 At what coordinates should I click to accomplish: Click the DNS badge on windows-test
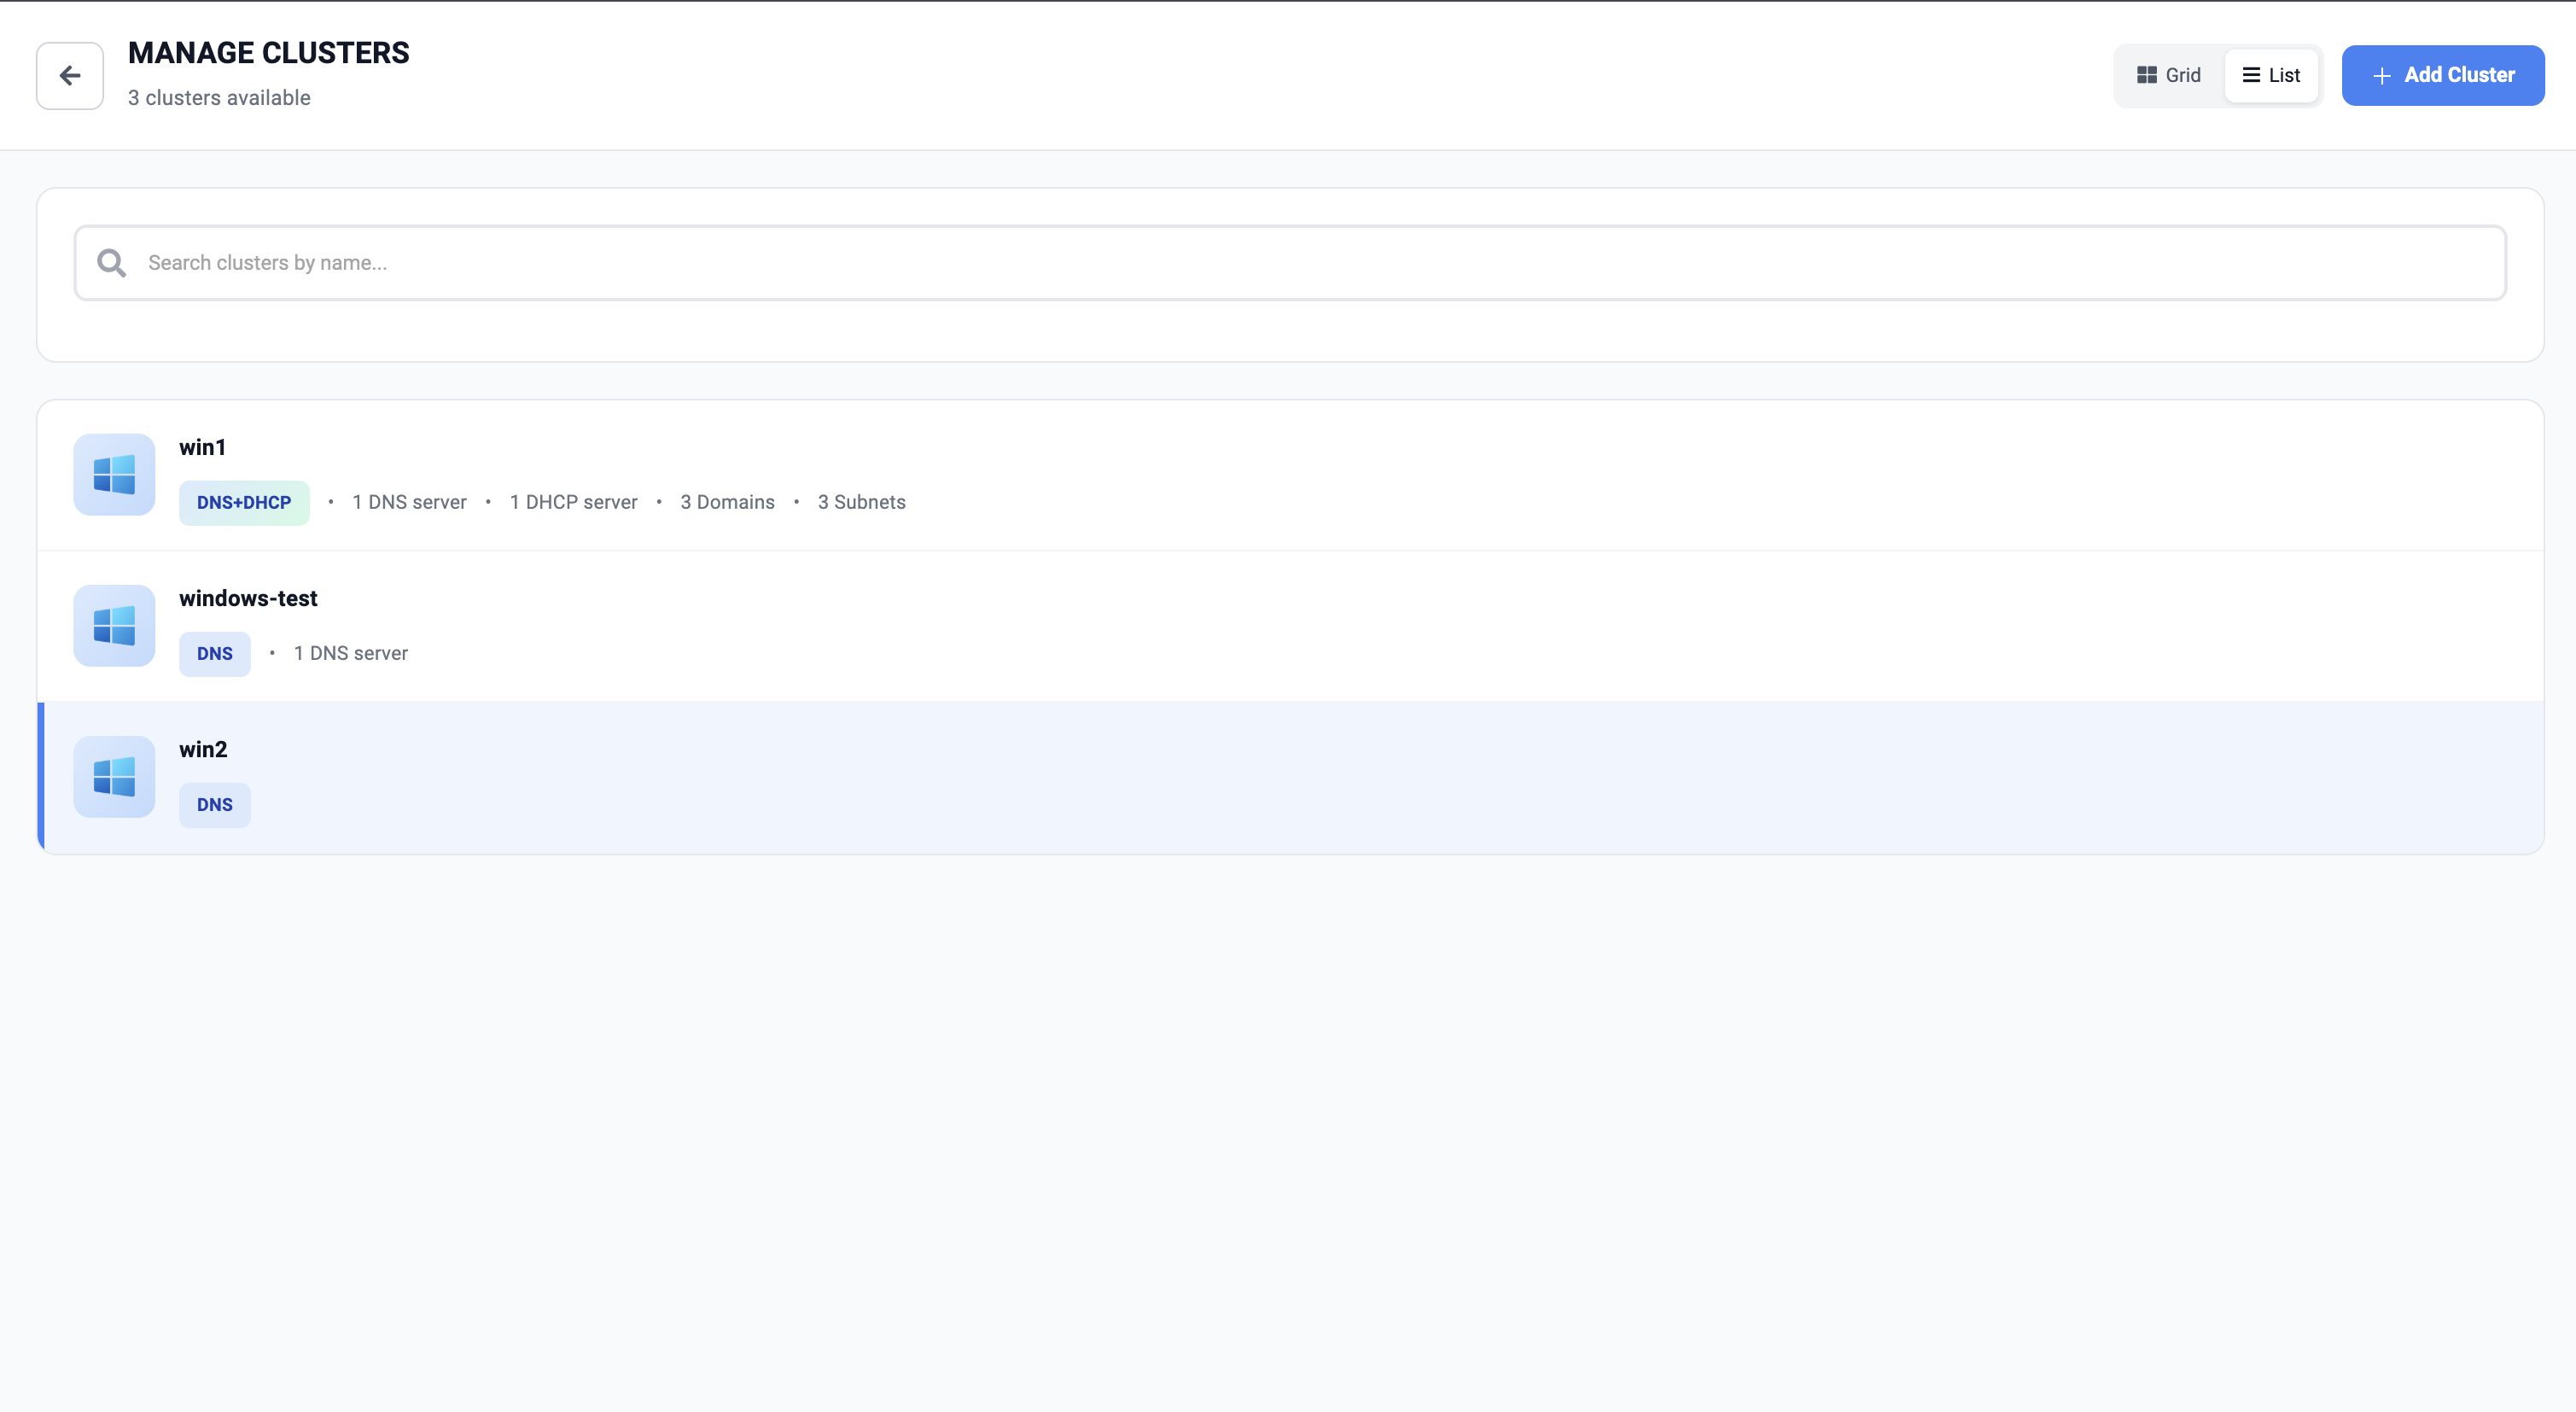pyautogui.click(x=214, y=653)
